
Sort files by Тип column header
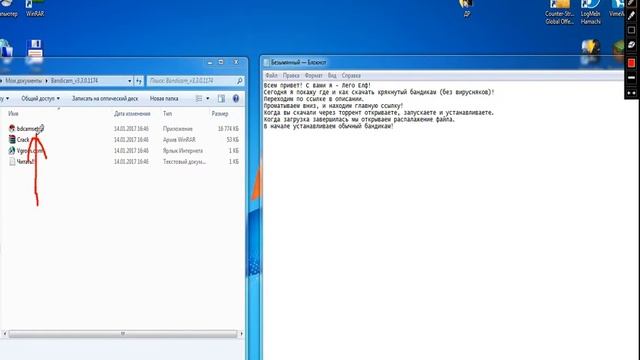pos(167,113)
